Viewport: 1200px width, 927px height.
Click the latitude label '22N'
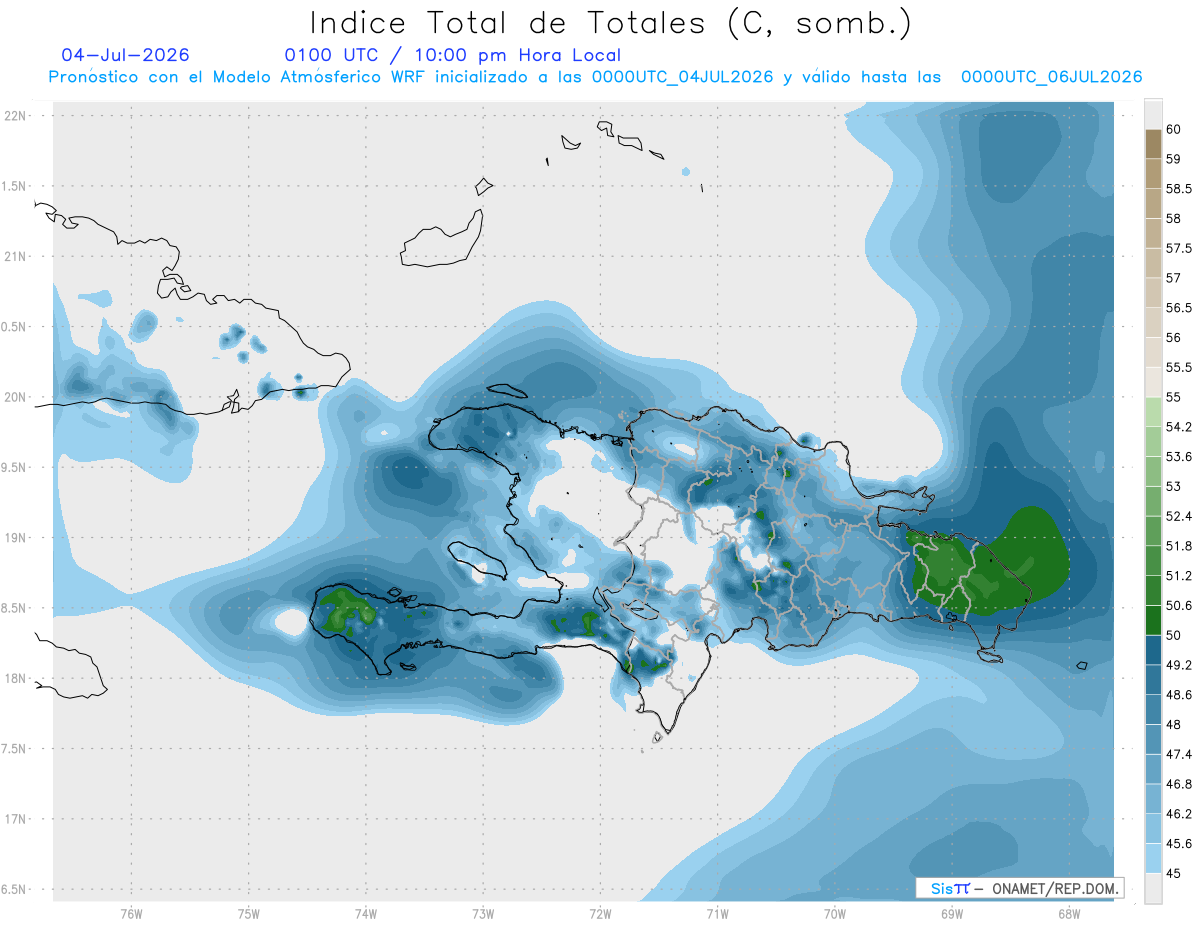coord(15,116)
